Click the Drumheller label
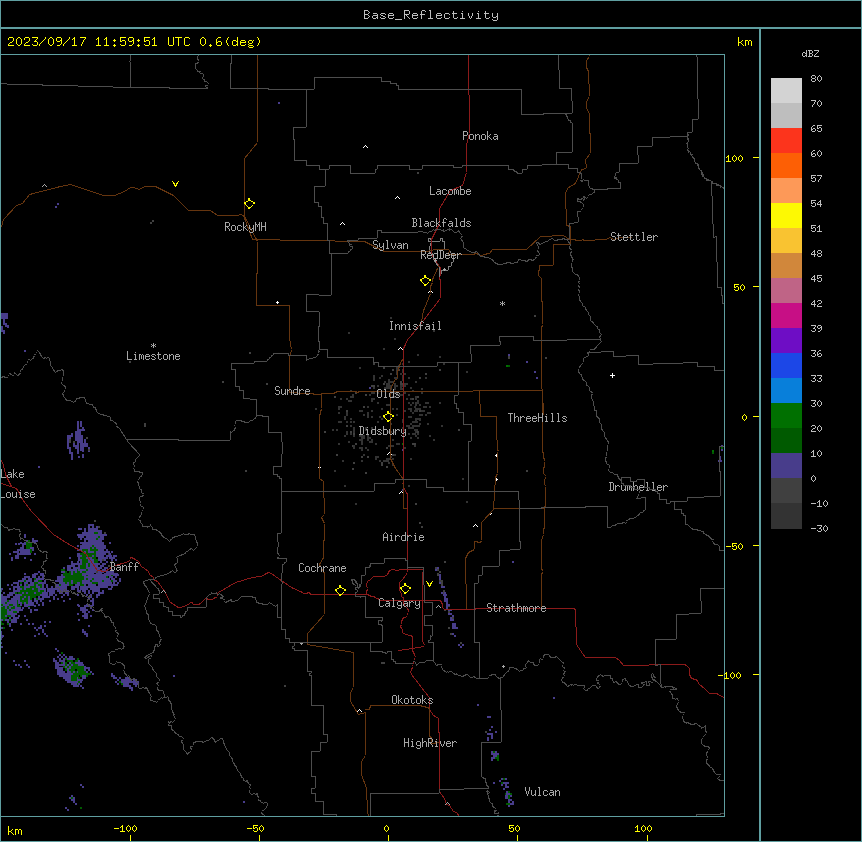This screenshot has height=842, width=862. 638,487
